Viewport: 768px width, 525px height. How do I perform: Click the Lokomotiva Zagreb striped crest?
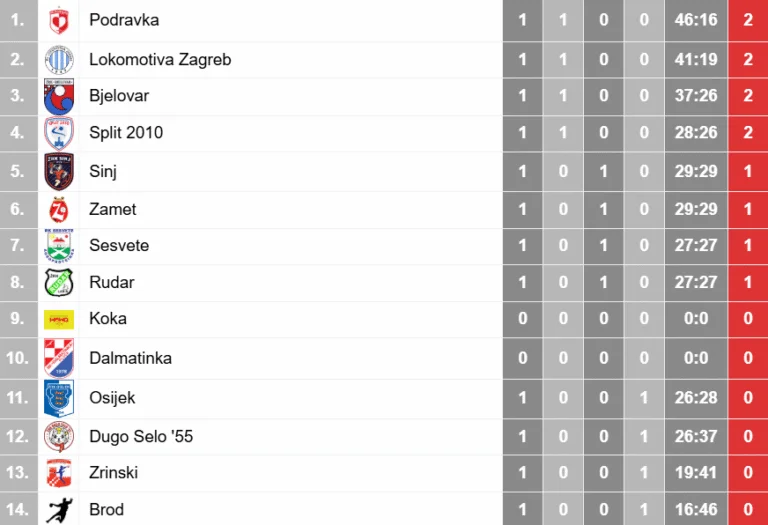(59, 59)
